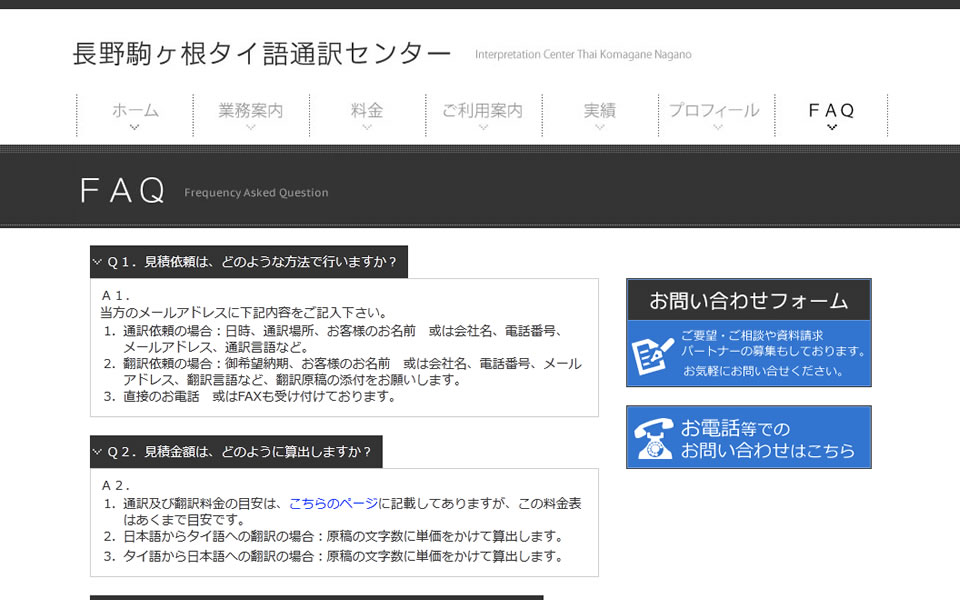This screenshot has height=600, width=960.
Task: Click the chevron under FAQ
Action: coord(831,127)
